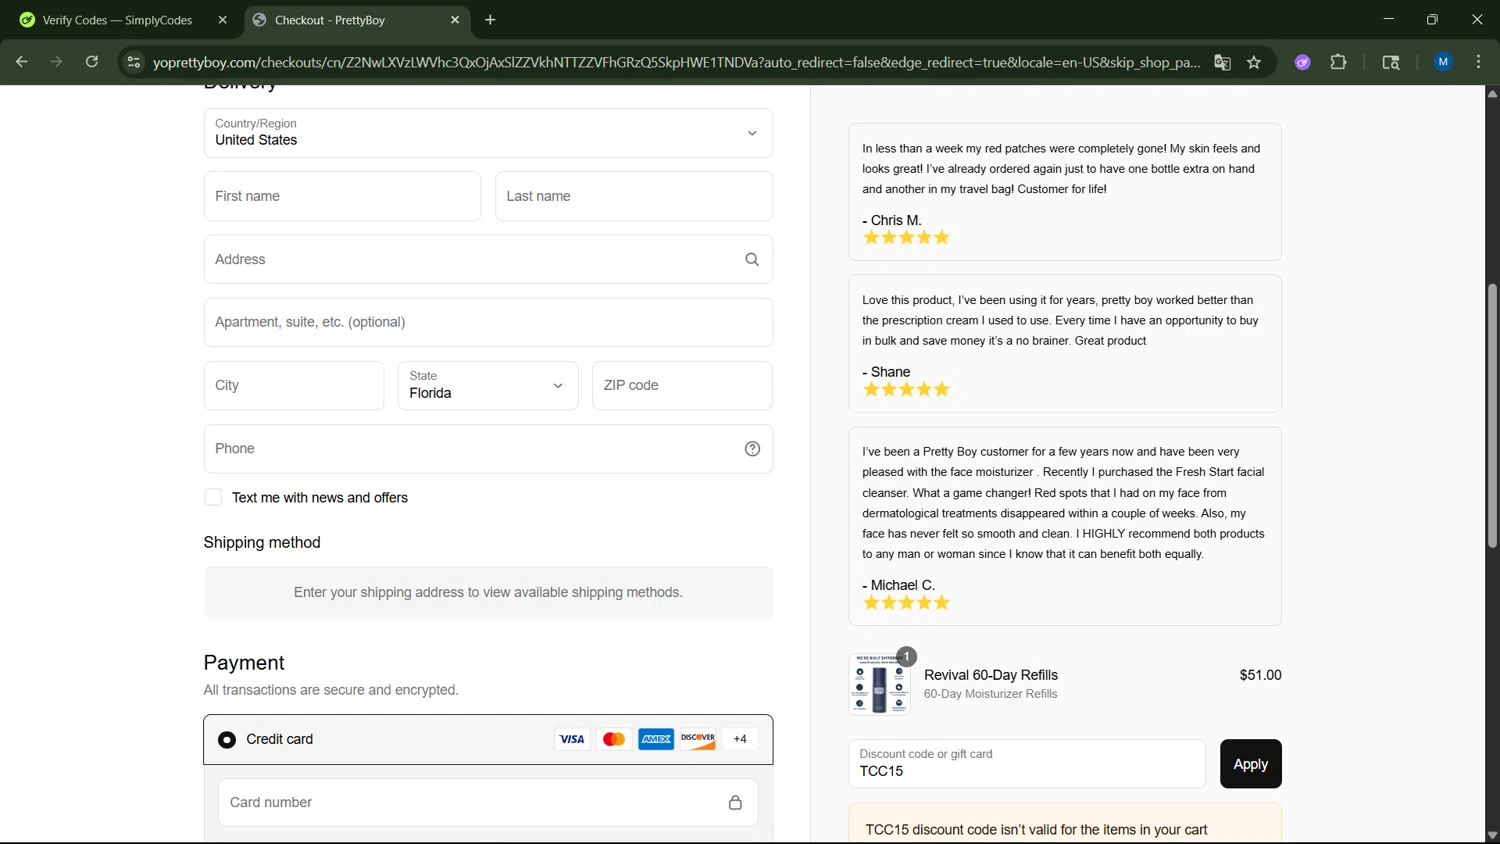Select the Credit card payment option

pyautogui.click(x=227, y=740)
